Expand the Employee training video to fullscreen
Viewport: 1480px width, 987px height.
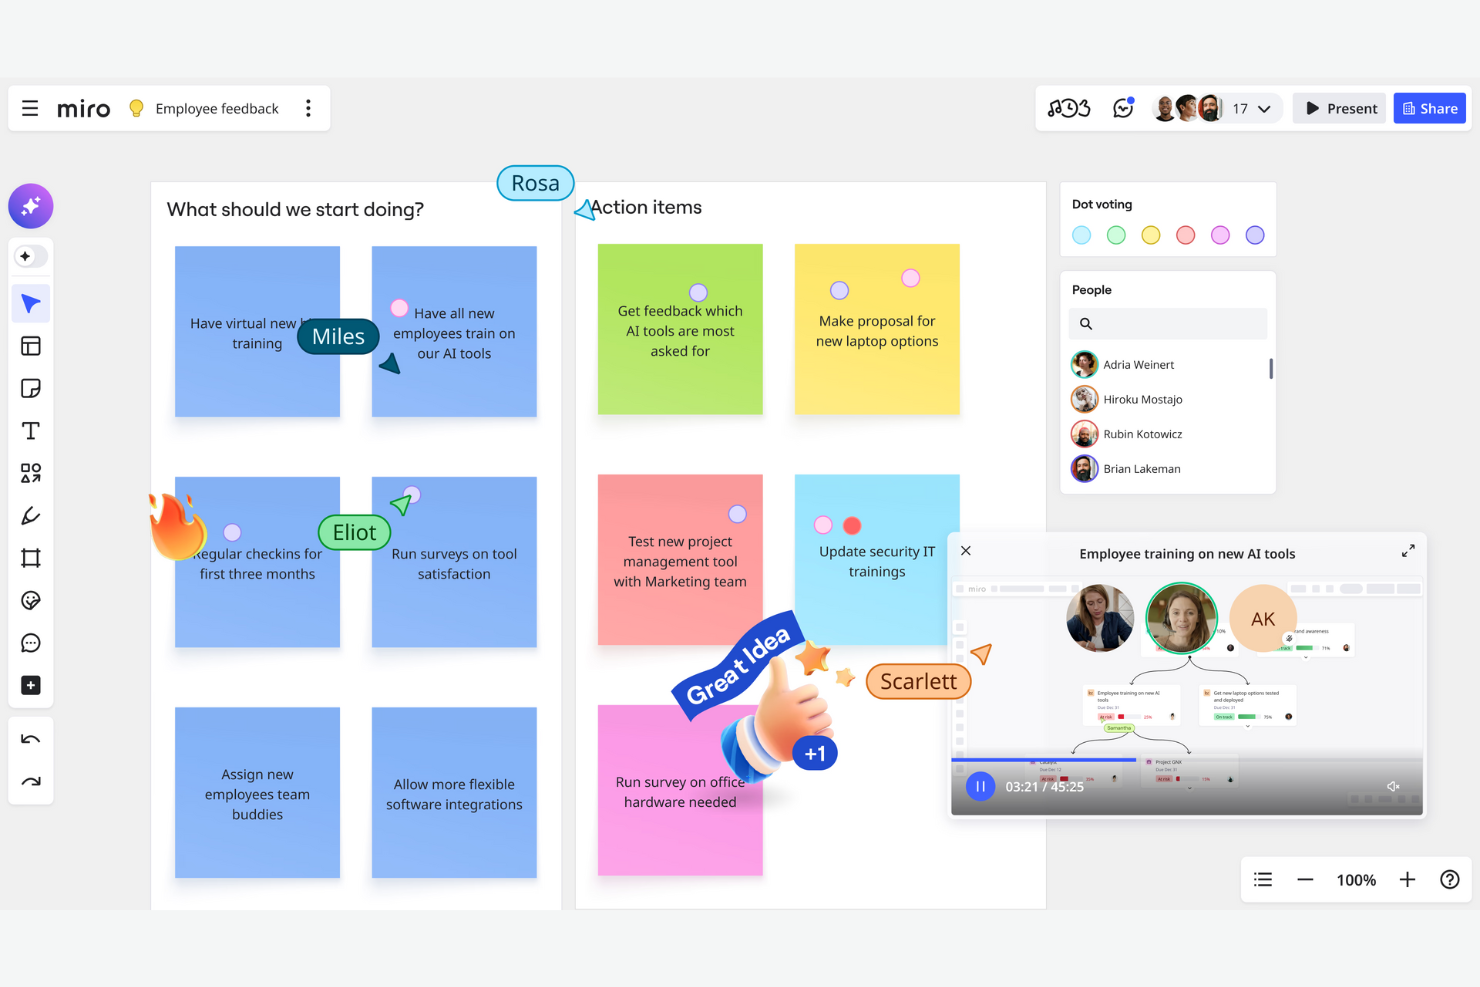[1408, 550]
